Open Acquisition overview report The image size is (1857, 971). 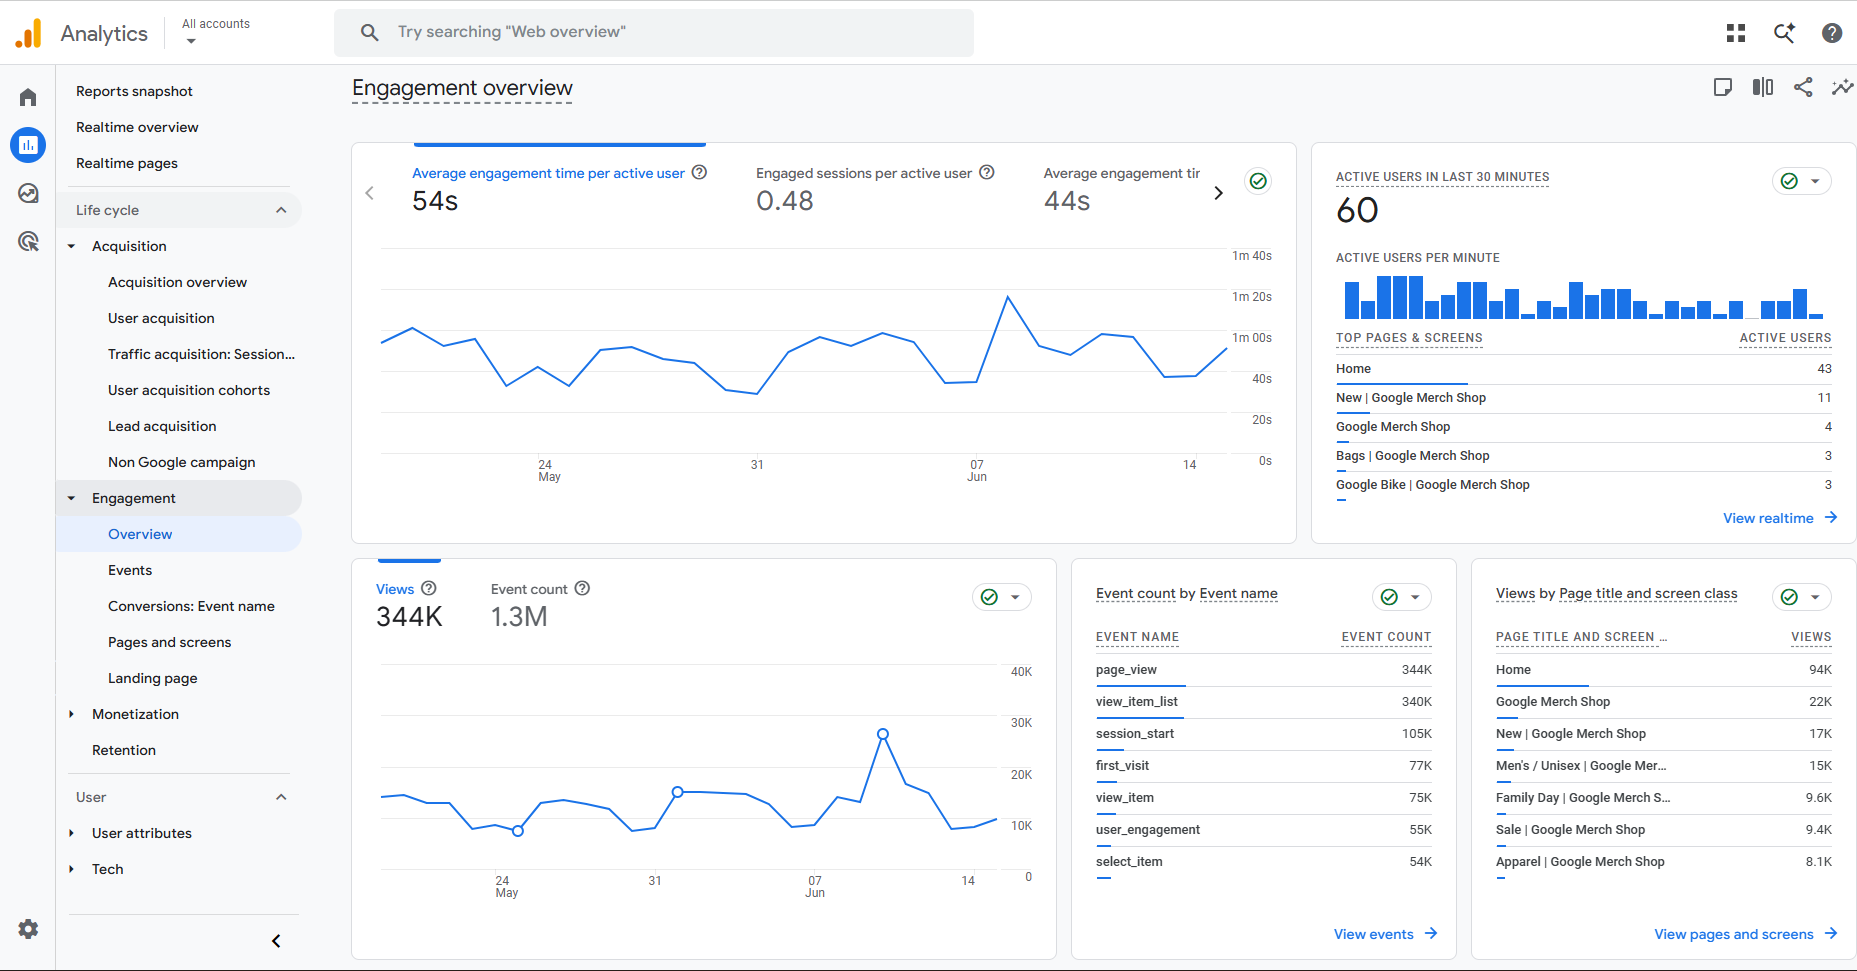point(177,282)
